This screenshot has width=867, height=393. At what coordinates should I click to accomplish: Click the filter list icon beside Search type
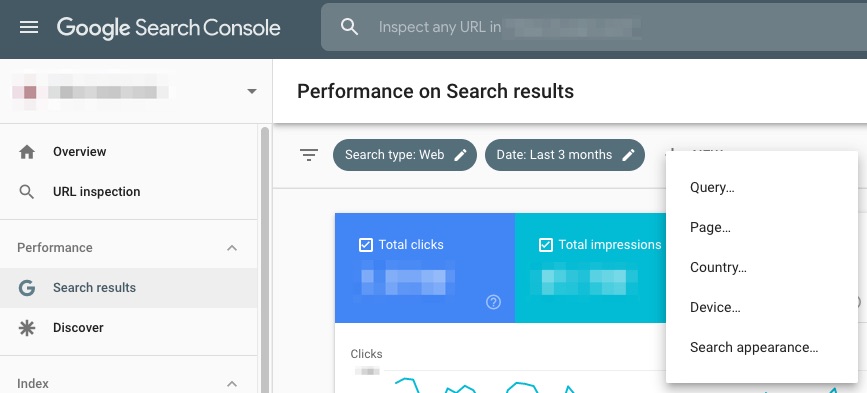tap(309, 155)
